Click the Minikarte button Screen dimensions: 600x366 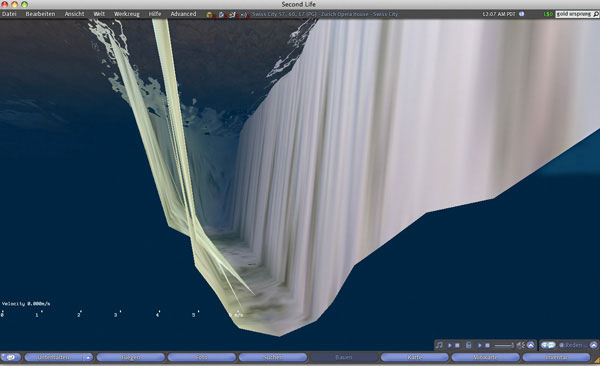point(486,357)
